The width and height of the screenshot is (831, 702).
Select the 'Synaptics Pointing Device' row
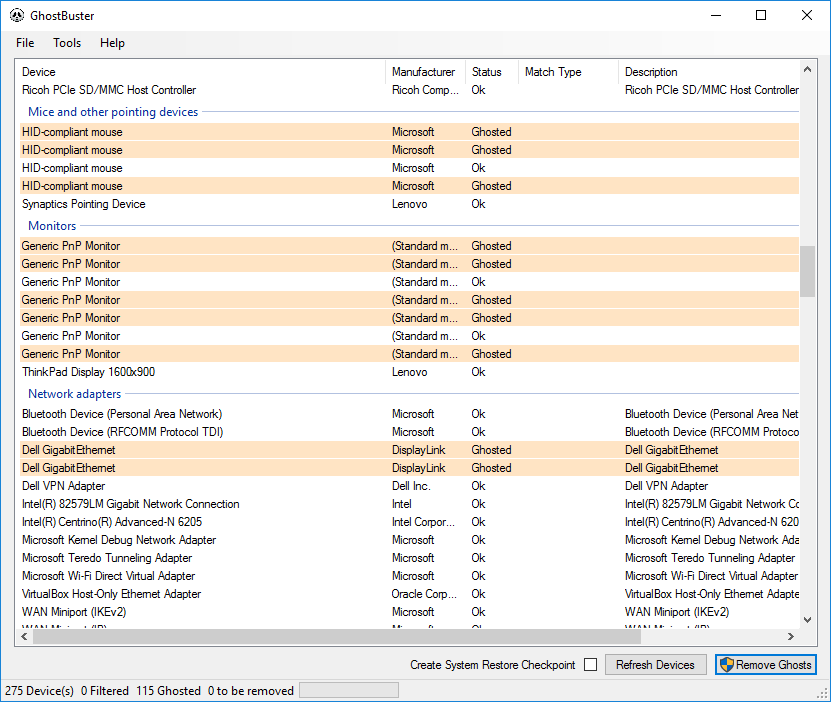tap(410, 204)
